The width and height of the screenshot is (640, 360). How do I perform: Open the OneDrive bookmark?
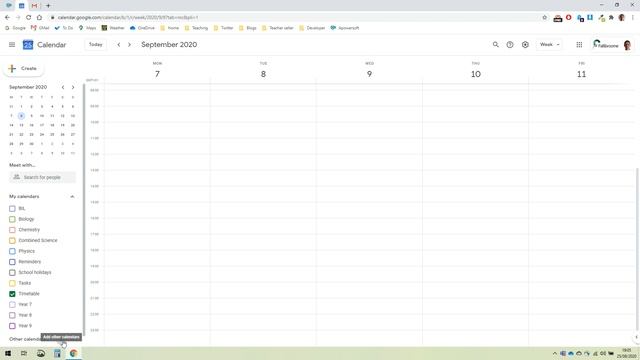pyautogui.click(x=142, y=28)
